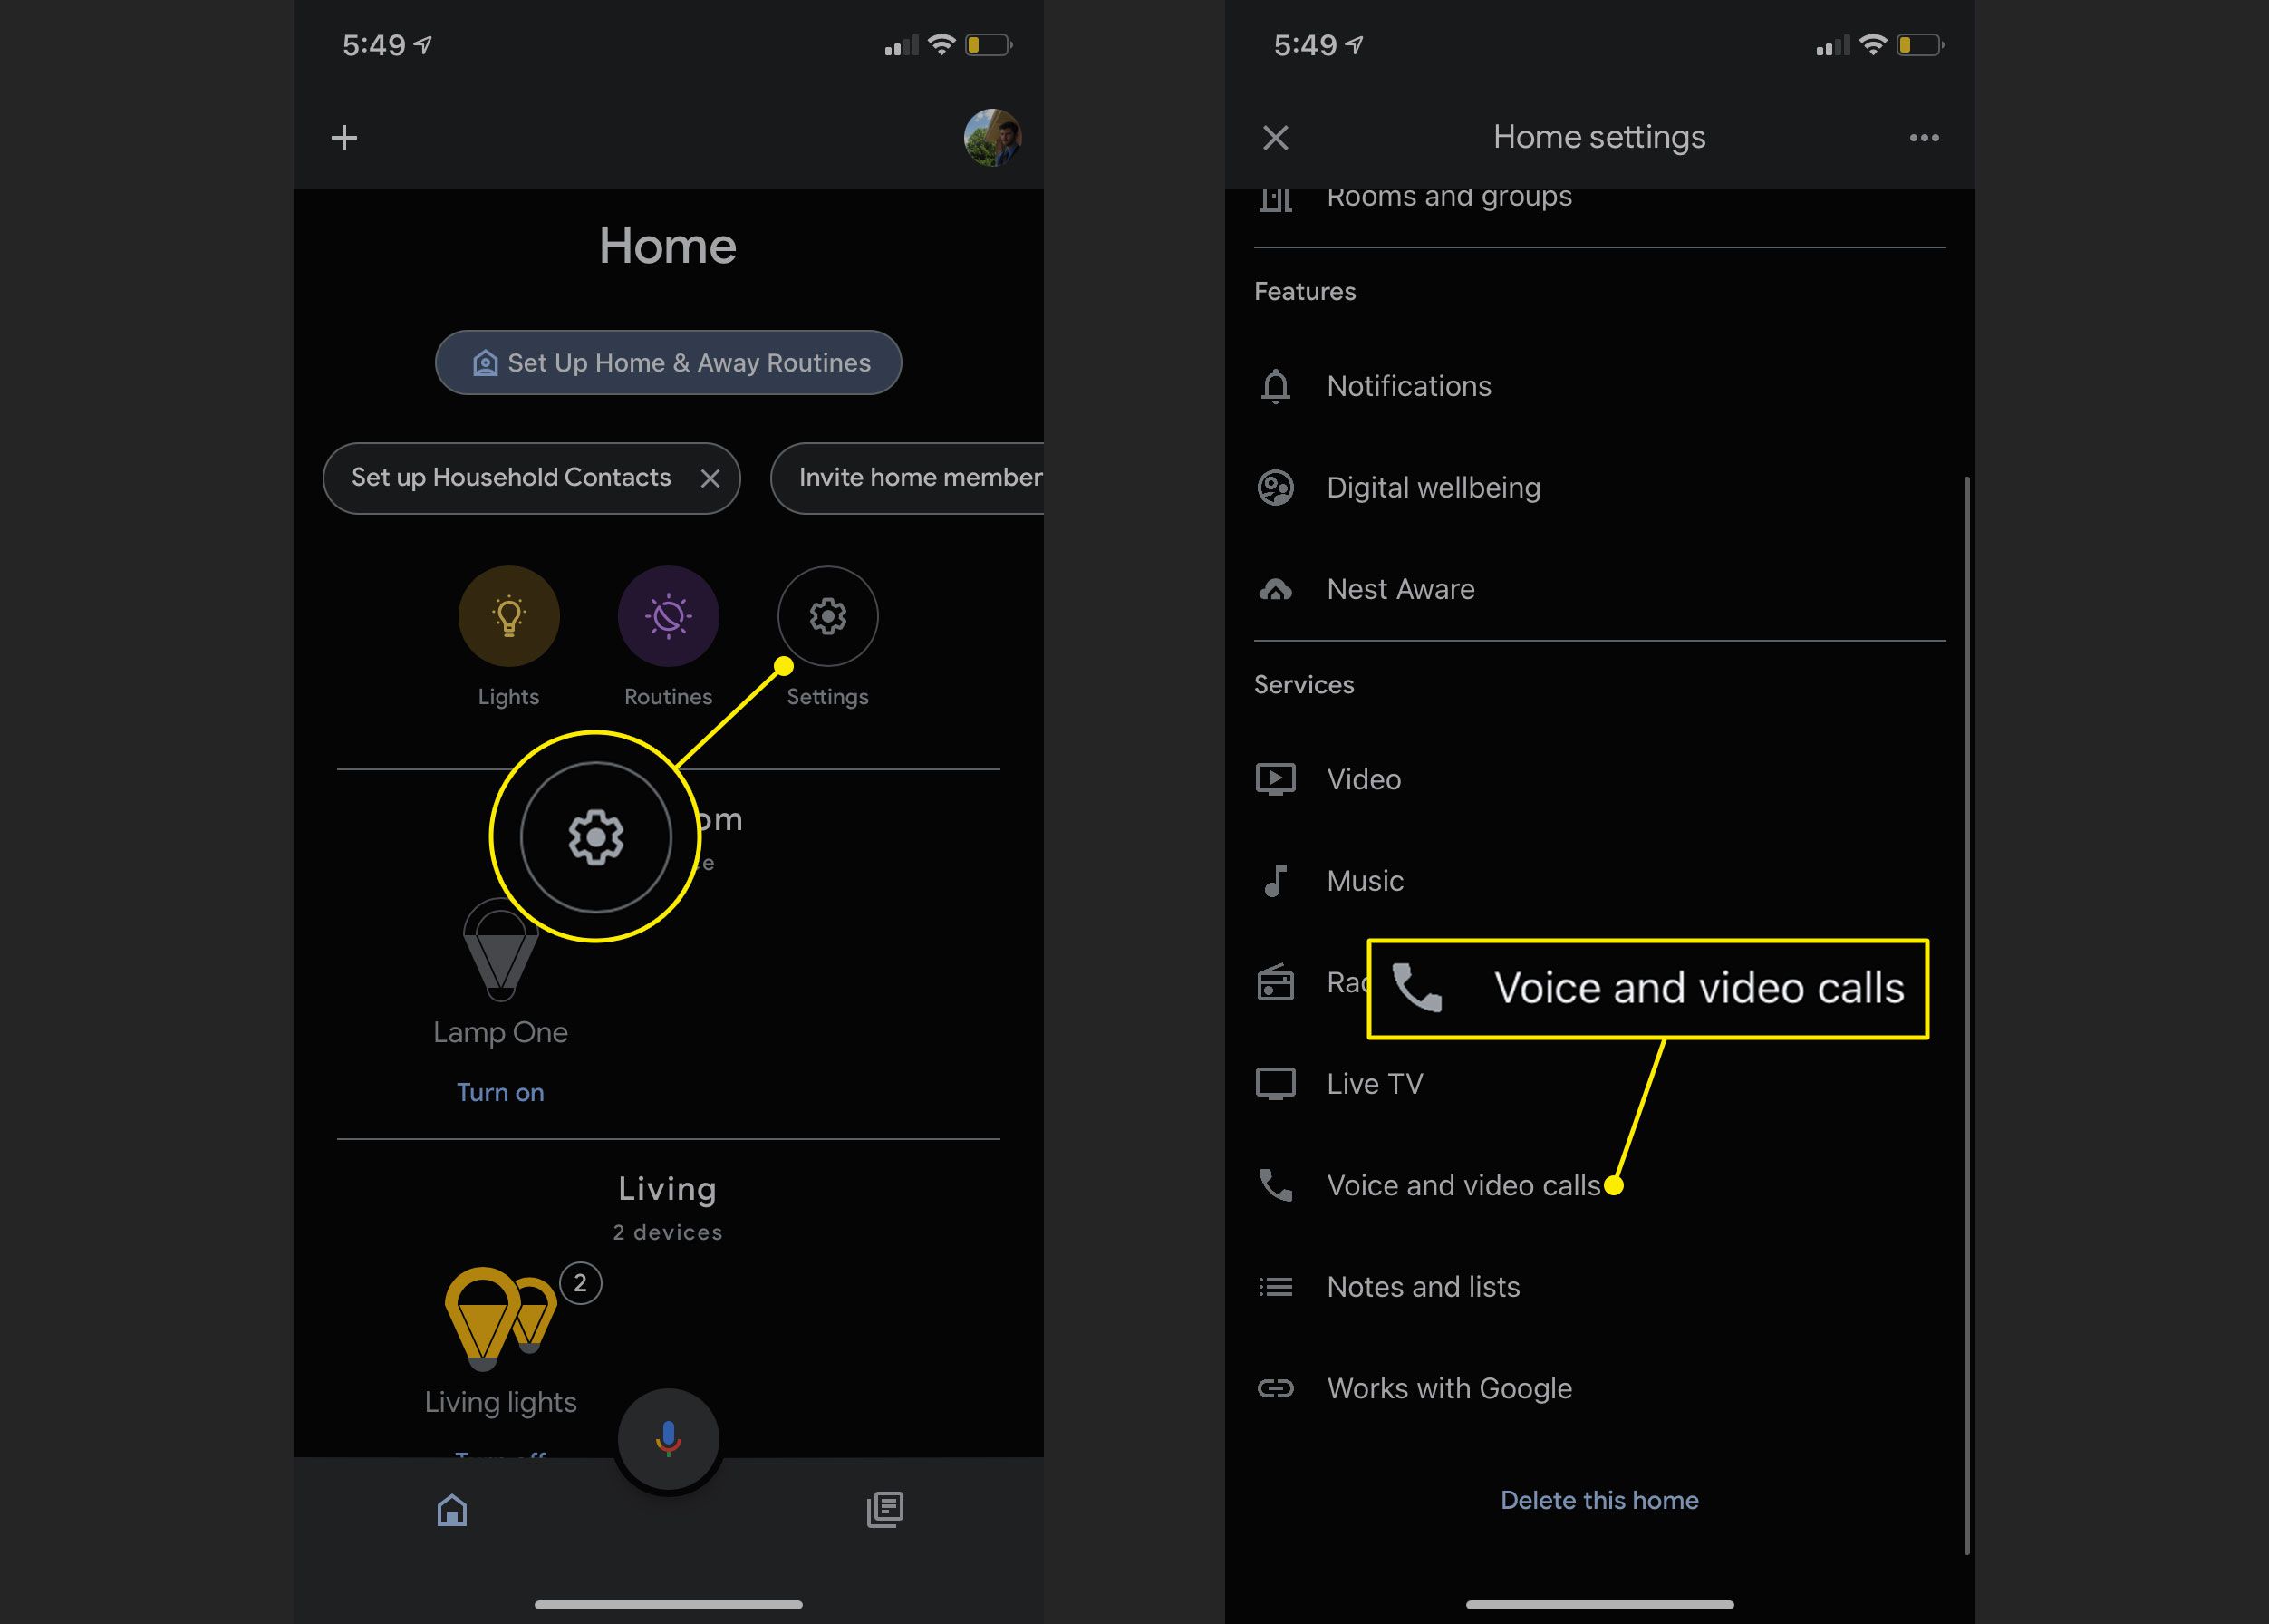Screen dimensions: 2269x1624
Task: Tap the Works with Google link icon
Action: point(1279,1387)
